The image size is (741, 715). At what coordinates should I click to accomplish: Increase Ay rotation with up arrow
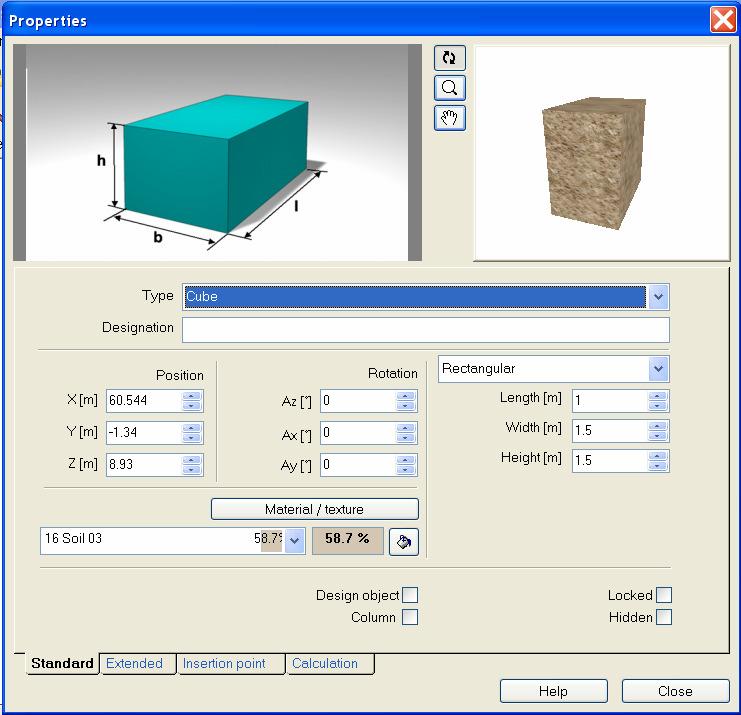pyautogui.click(x=405, y=460)
